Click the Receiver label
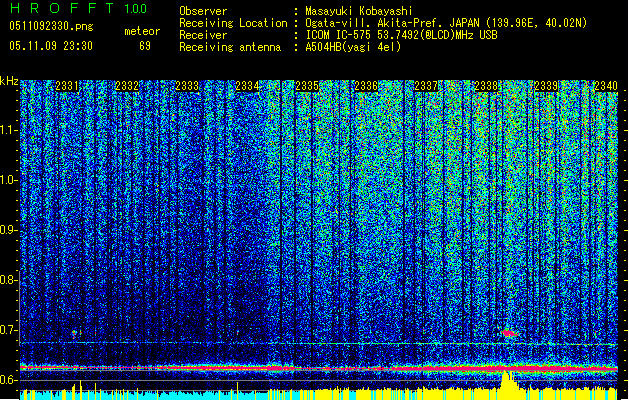This screenshot has height=400, width=629. point(203,35)
